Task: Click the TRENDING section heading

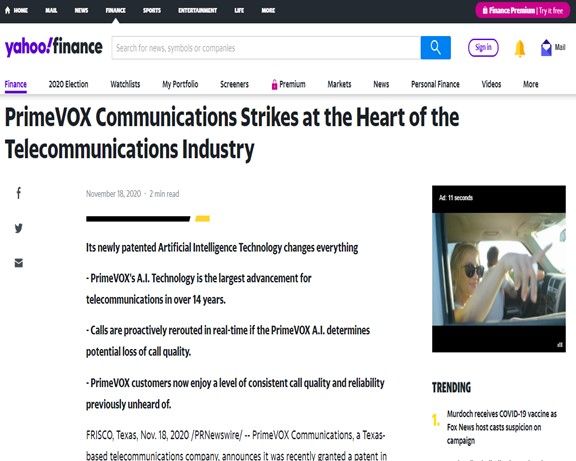Action: (451, 388)
